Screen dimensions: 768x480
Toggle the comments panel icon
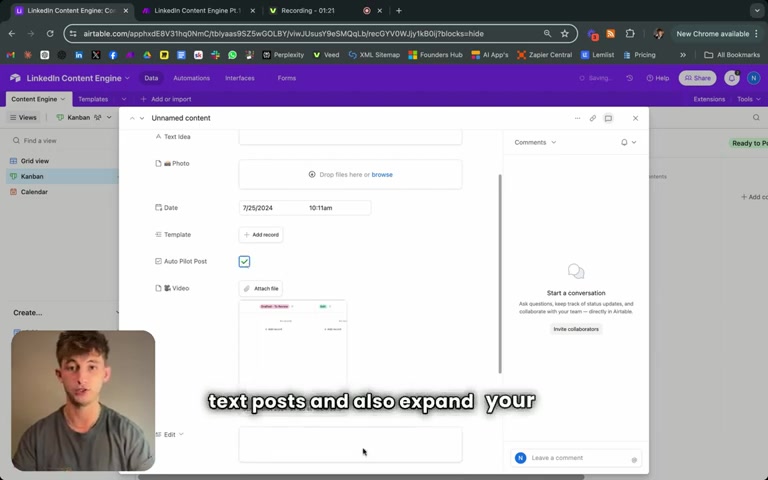click(x=608, y=119)
